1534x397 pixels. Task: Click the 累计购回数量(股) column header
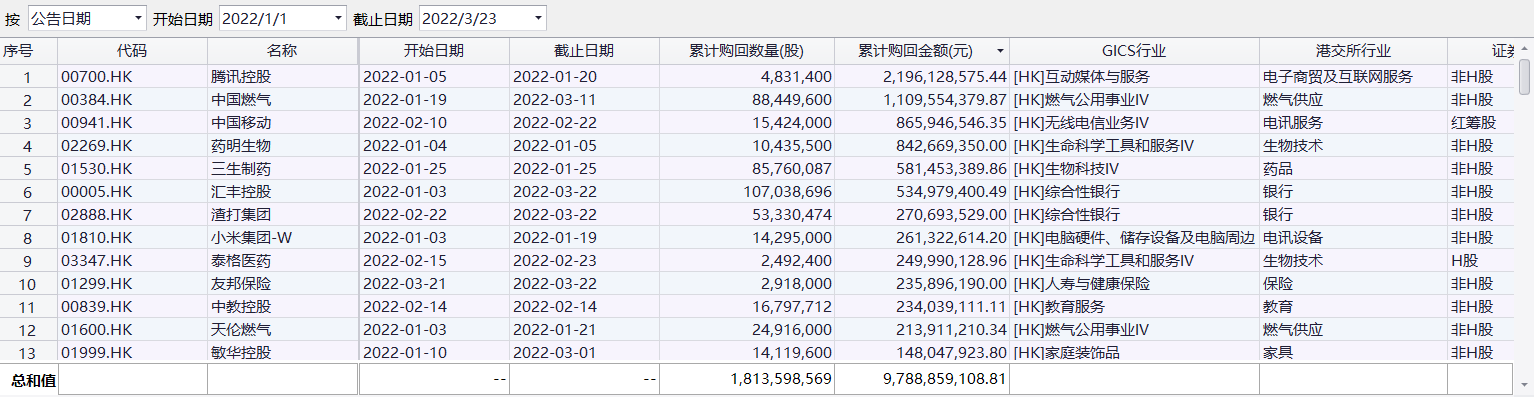pyautogui.click(x=746, y=51)
